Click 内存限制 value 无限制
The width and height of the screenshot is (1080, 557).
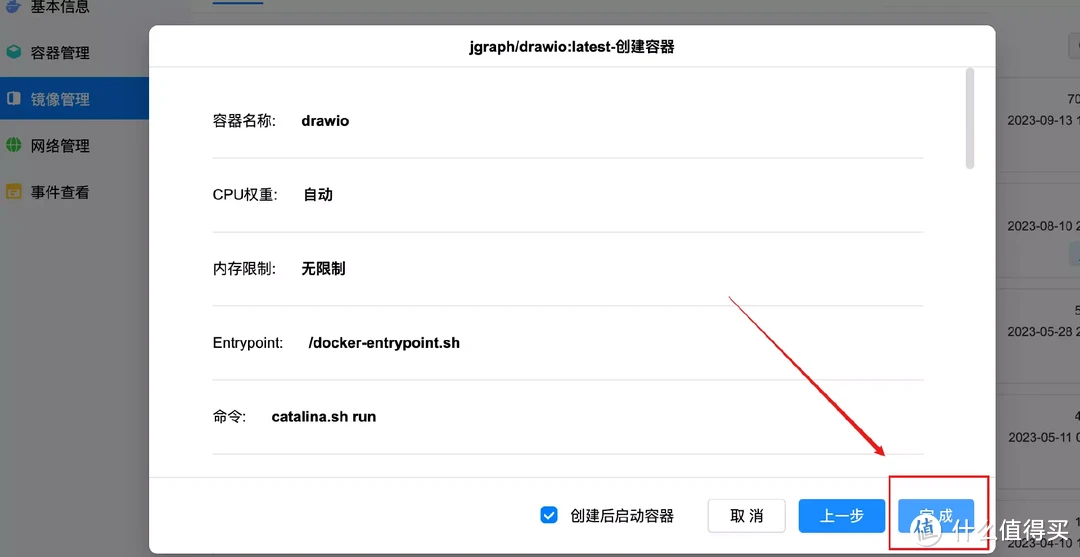323,269
